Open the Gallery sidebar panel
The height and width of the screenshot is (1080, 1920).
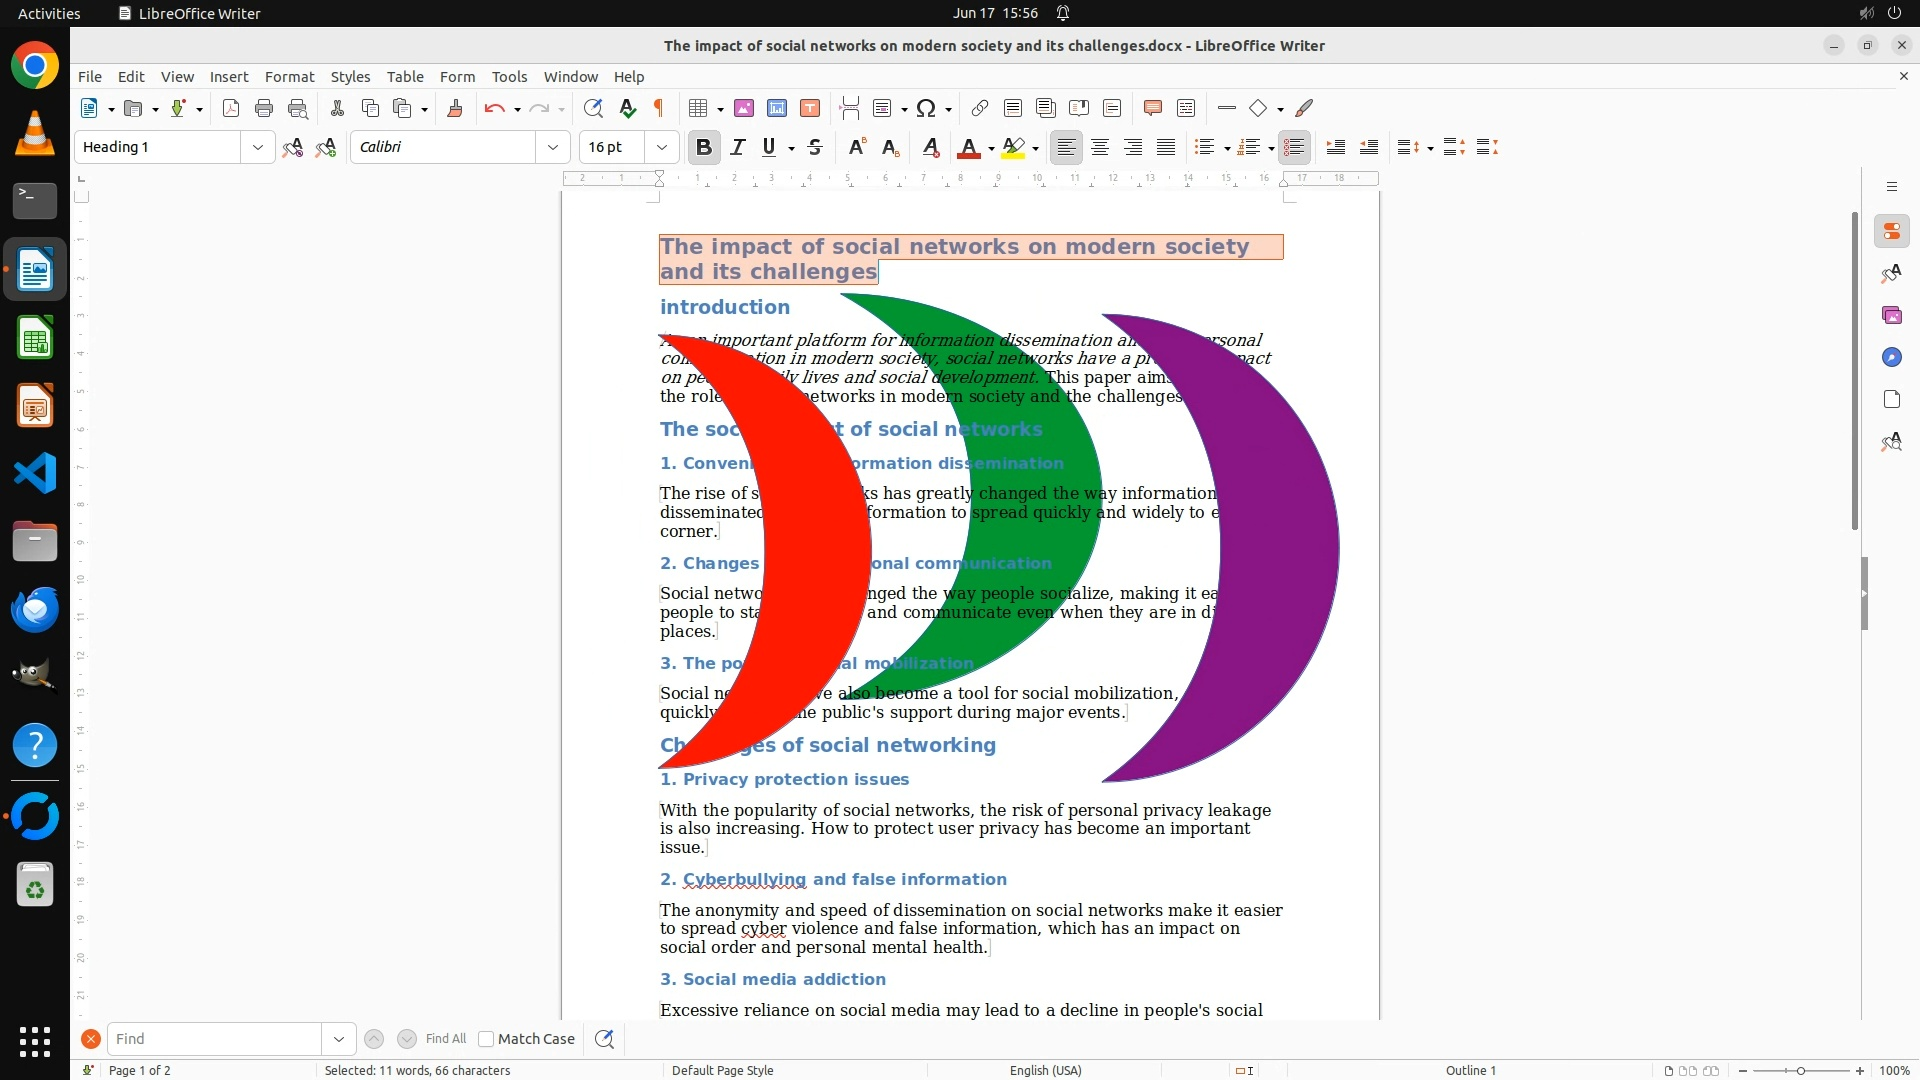click(x=1891, y=315)
